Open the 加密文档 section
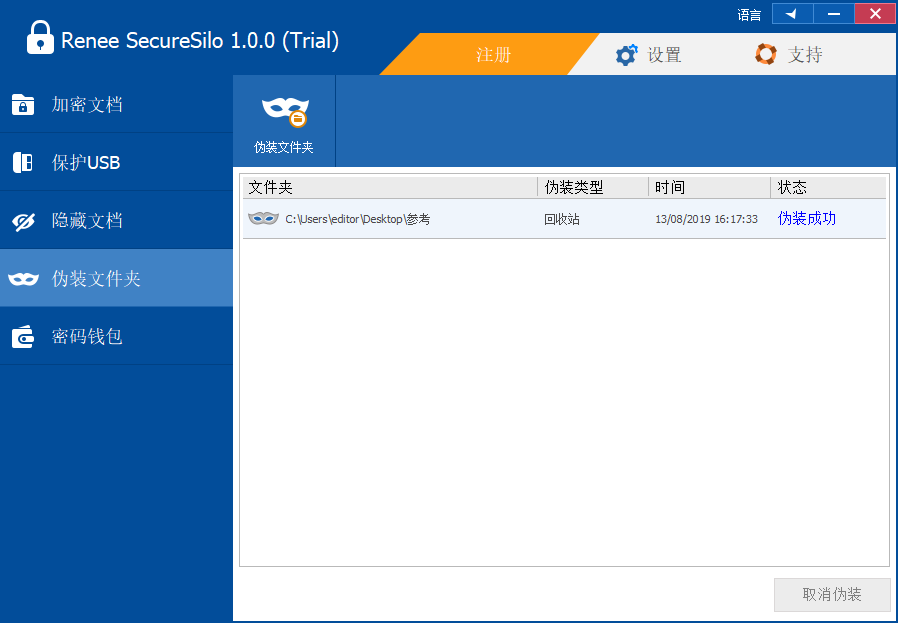Viewport: 898px width, 623px height. pos(116,104)
